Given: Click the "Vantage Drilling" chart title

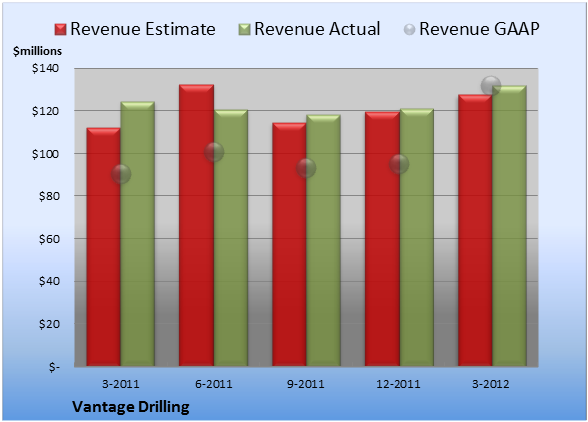Looking at the screenshot, I should (x=131, y=407).
